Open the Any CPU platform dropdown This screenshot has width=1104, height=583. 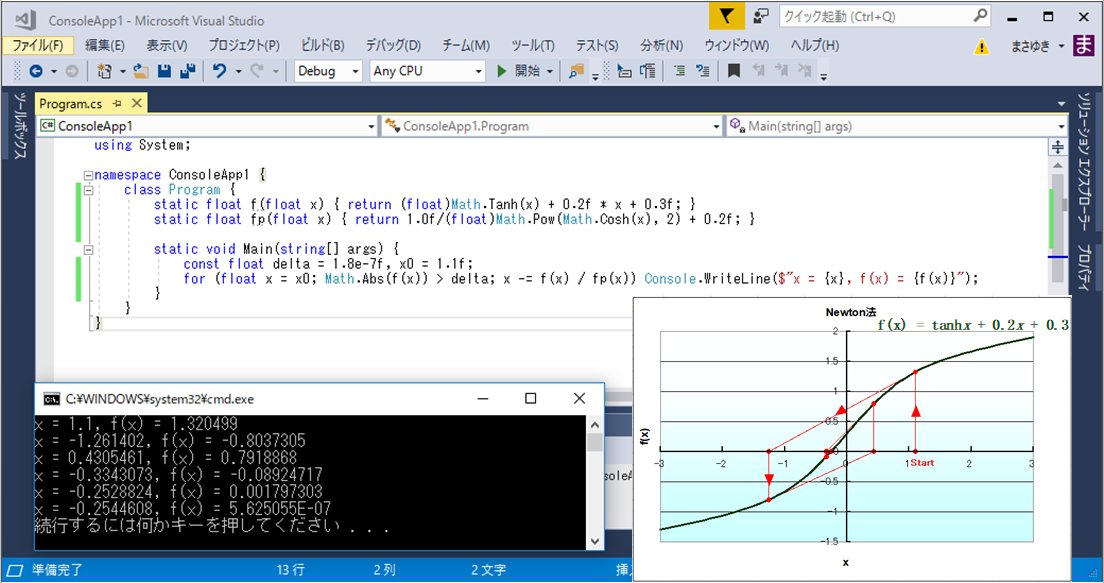pyautogui.click(x=427, y=71)
